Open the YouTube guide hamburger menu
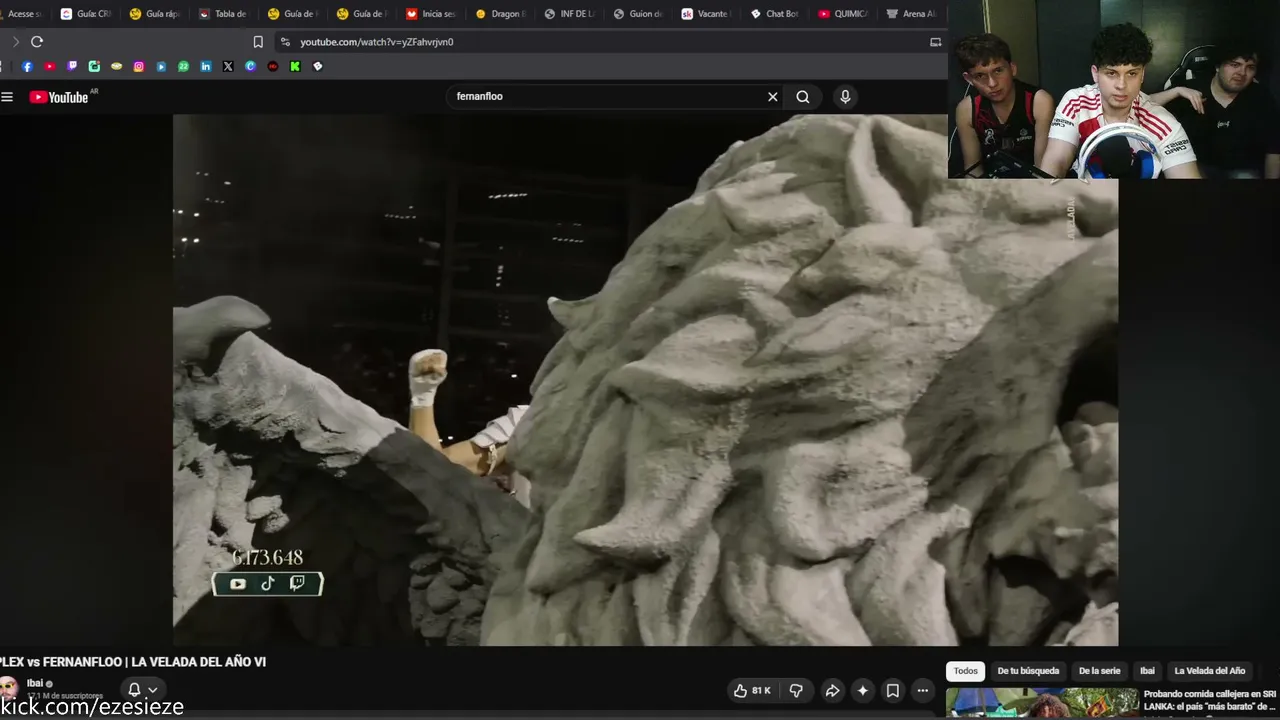 pos(7,97)
